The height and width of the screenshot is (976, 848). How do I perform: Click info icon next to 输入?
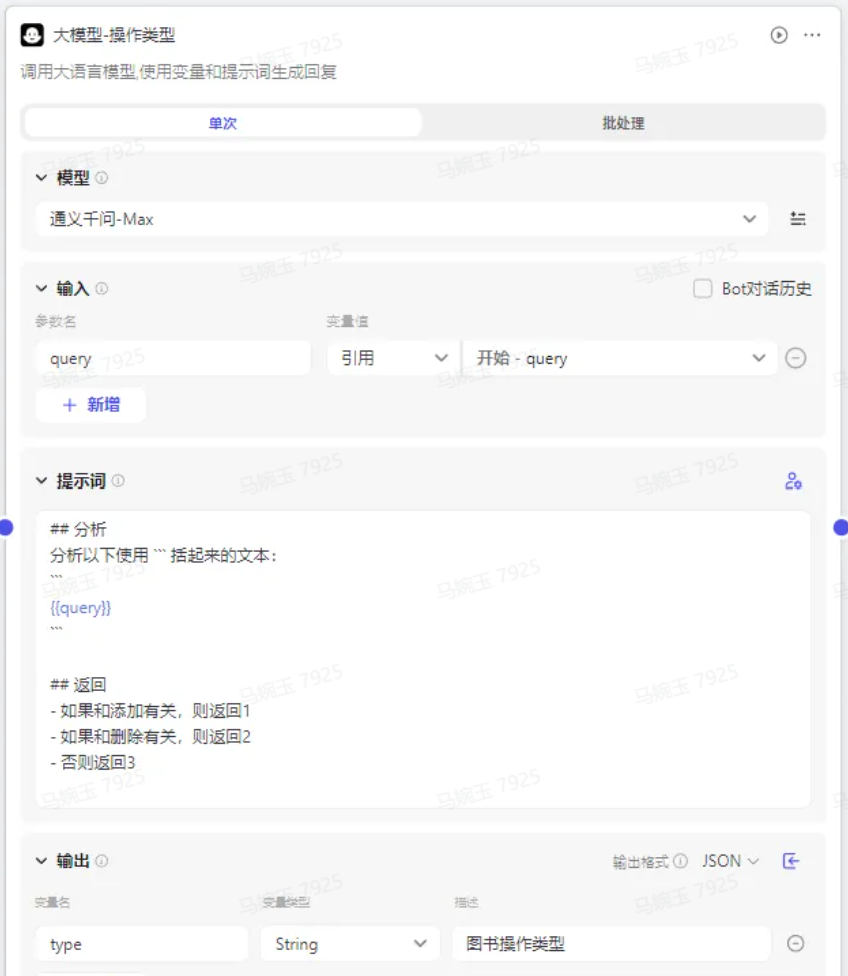(101, 288)
